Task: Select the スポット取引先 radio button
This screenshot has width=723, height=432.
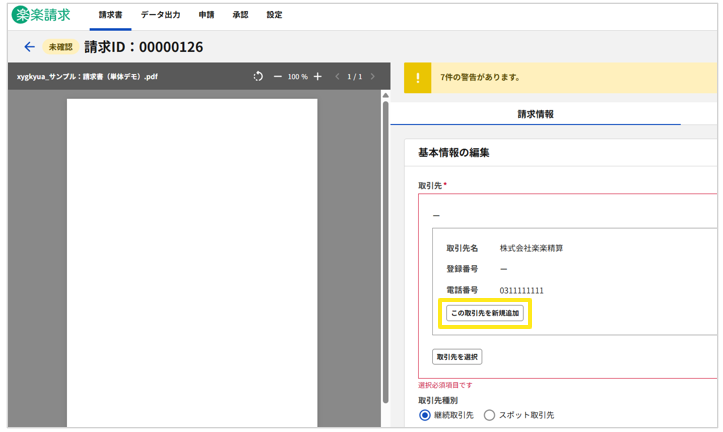Action: point(489,415)
